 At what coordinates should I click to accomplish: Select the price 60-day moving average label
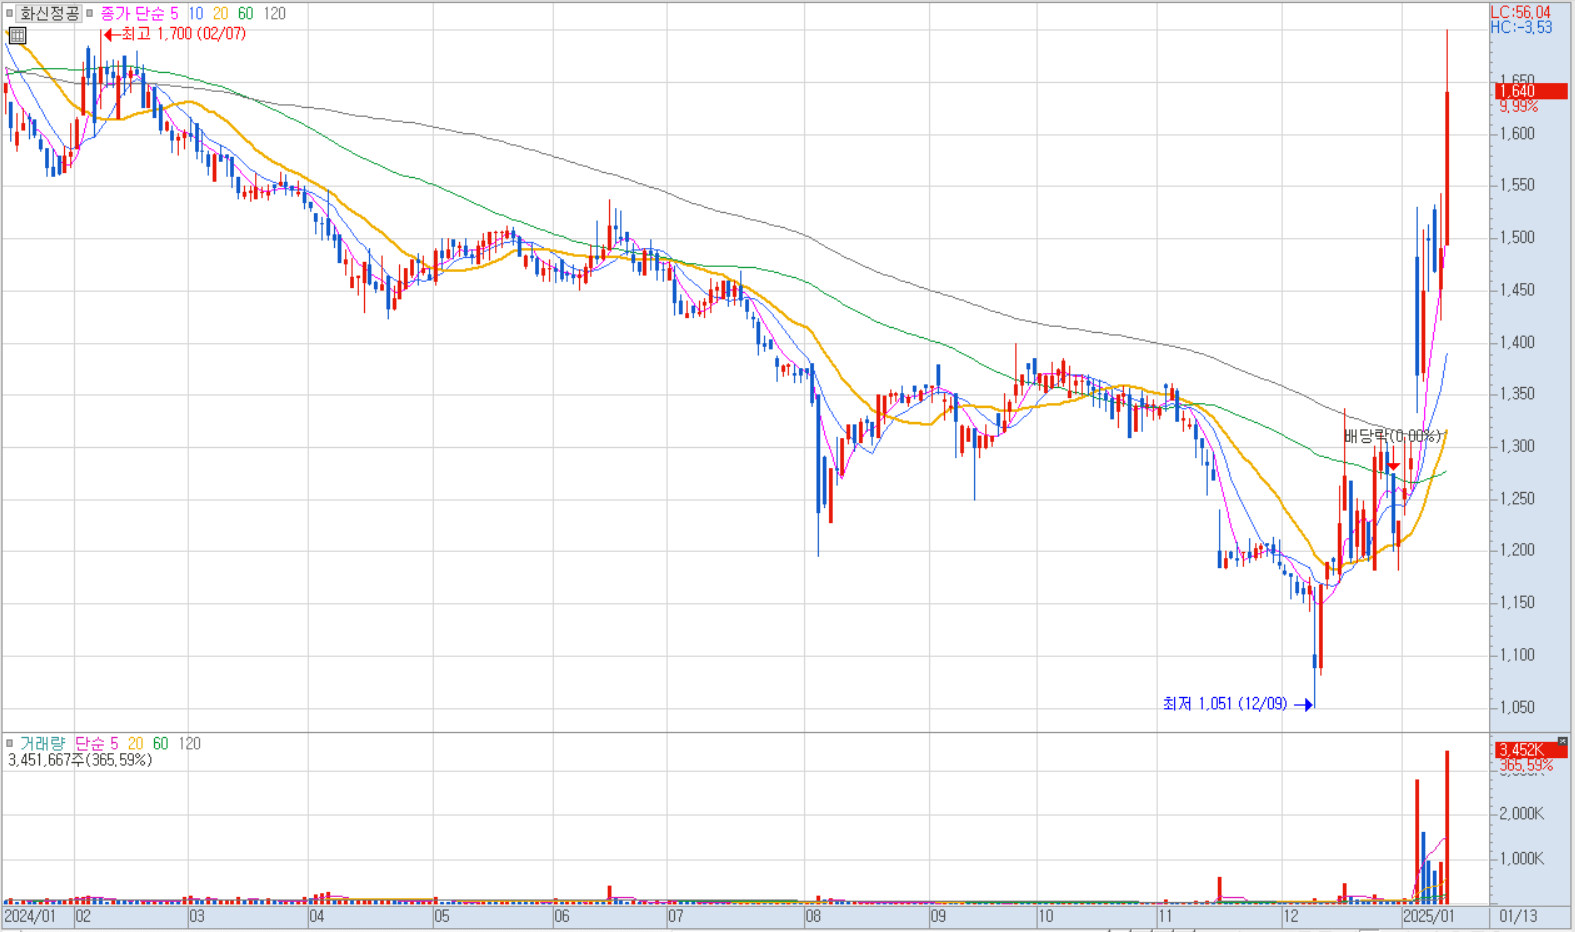pyautogui.click(x=245, y=13)
